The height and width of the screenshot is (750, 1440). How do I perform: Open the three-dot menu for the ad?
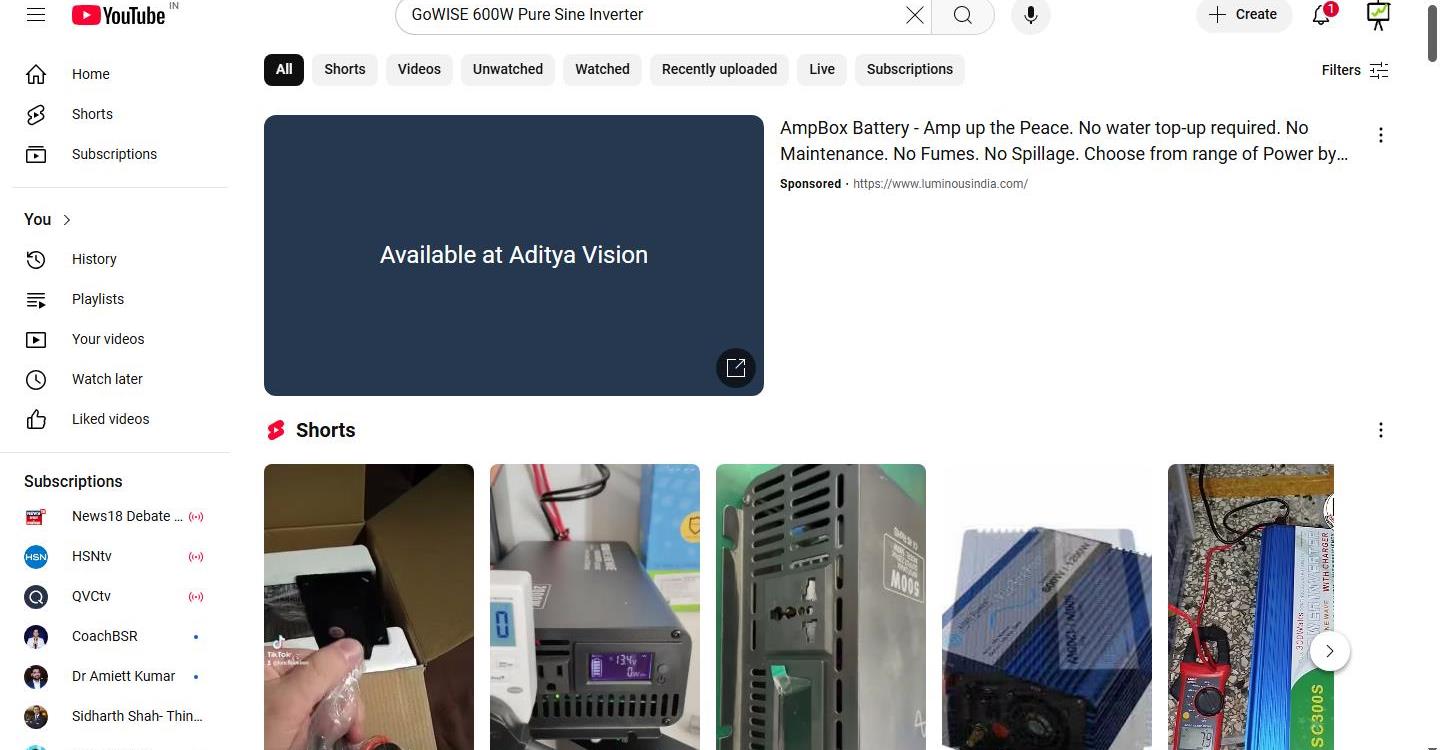(x=1380, y=135)
